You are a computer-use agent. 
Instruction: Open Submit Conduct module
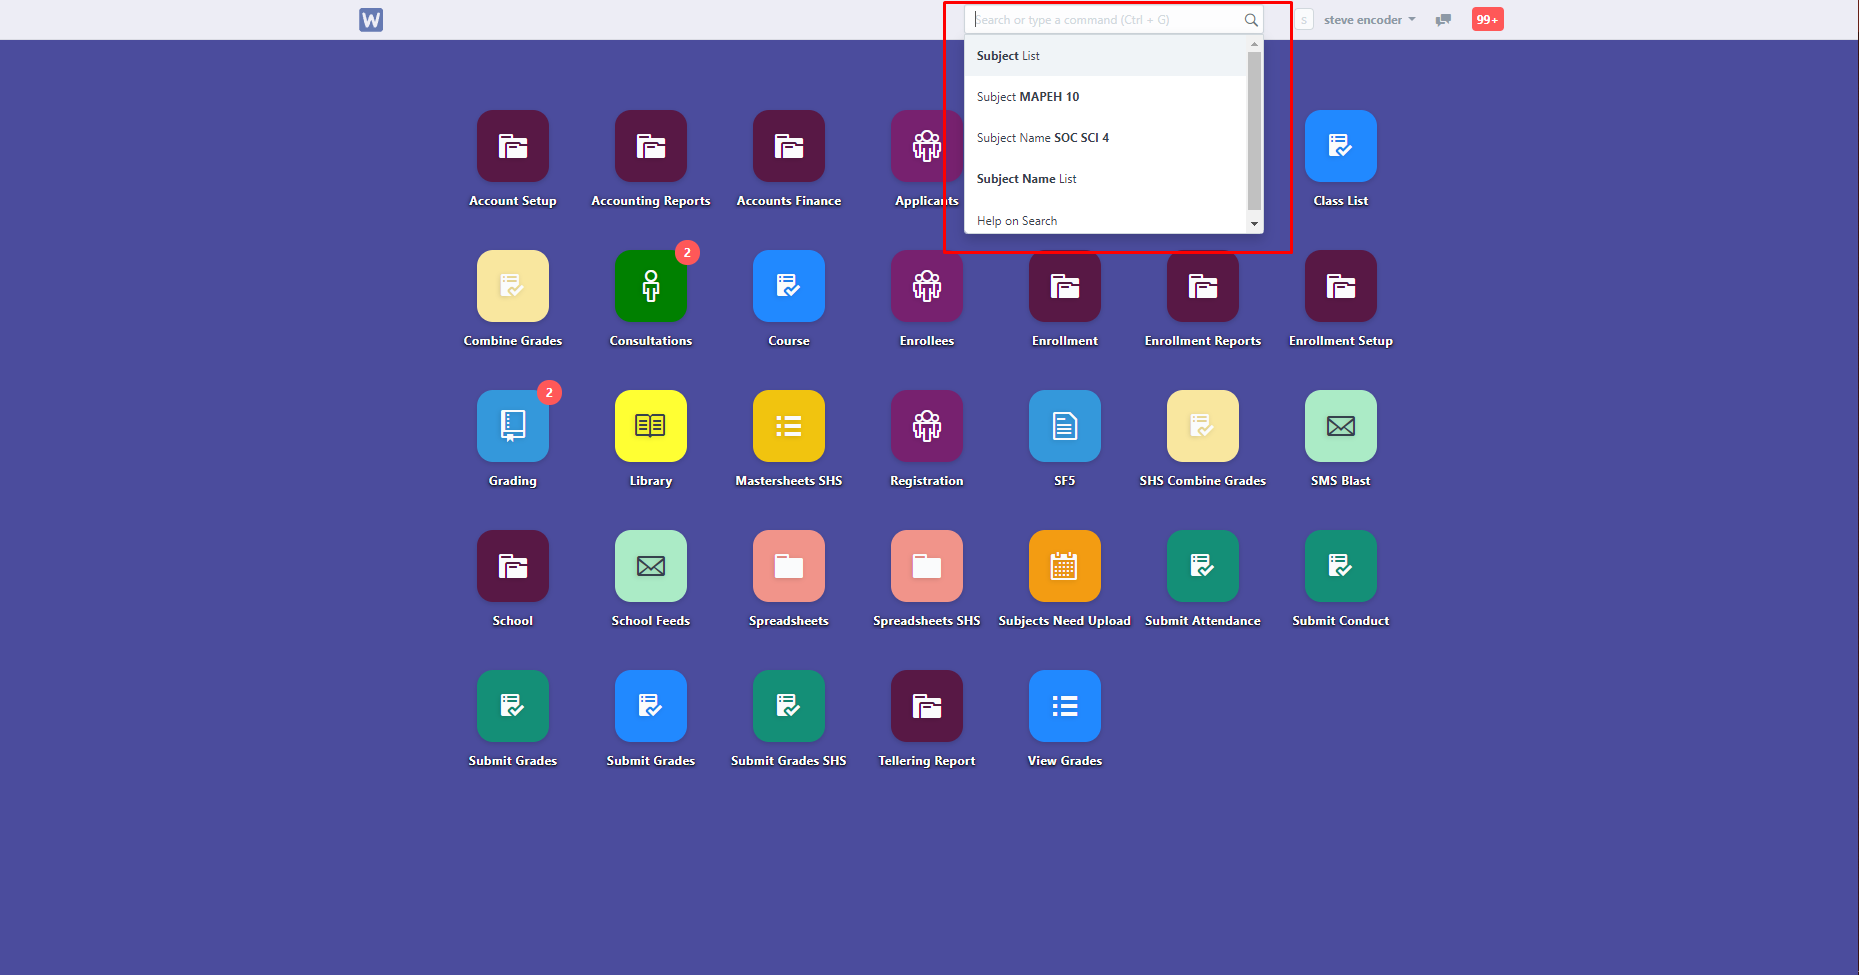[x=1341, y=566]
